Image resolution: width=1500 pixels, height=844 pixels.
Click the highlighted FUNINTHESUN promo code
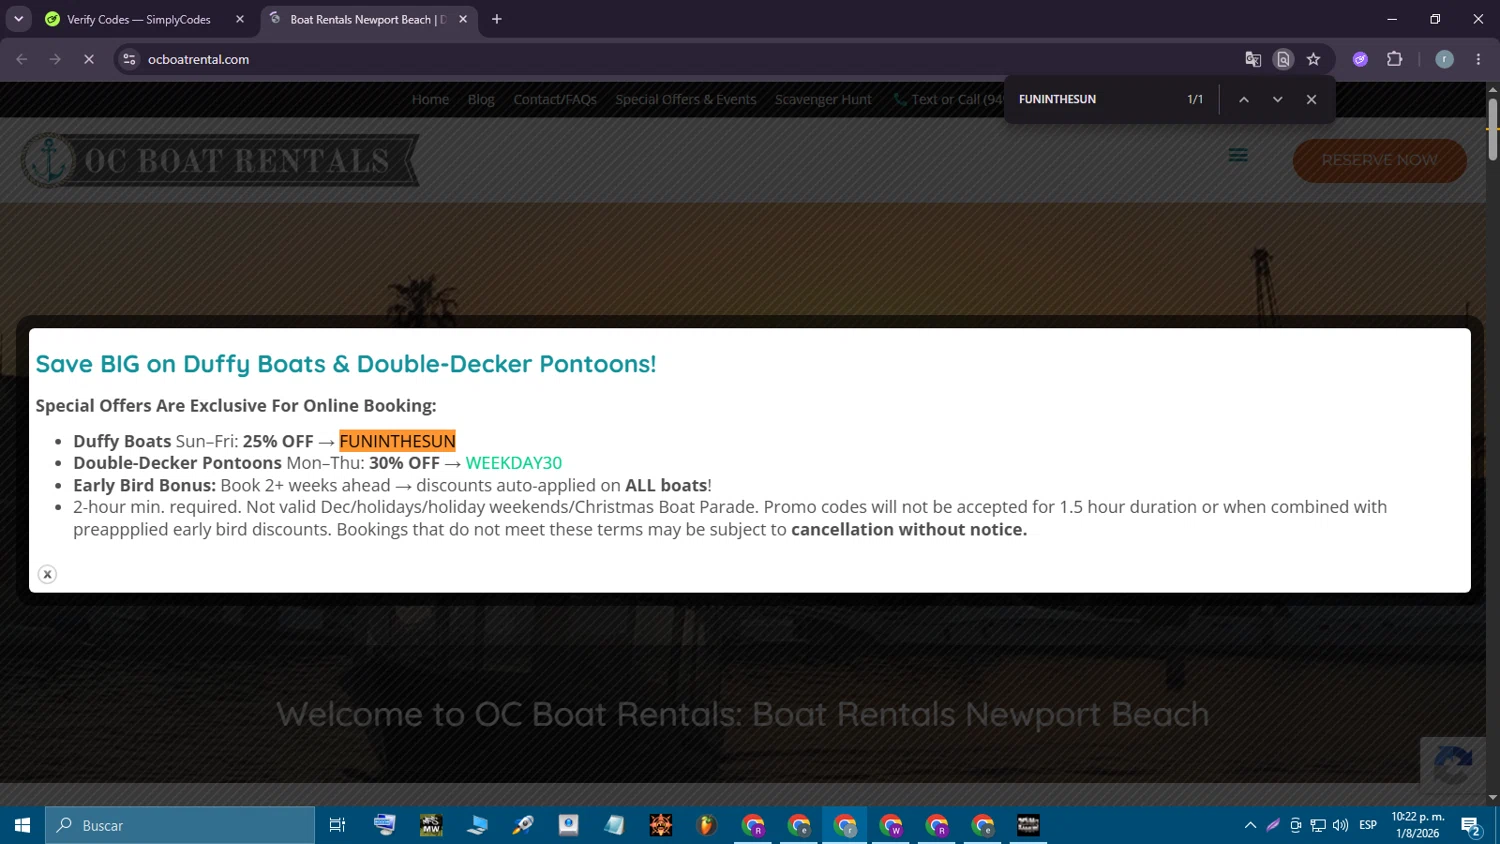point(397,441)
